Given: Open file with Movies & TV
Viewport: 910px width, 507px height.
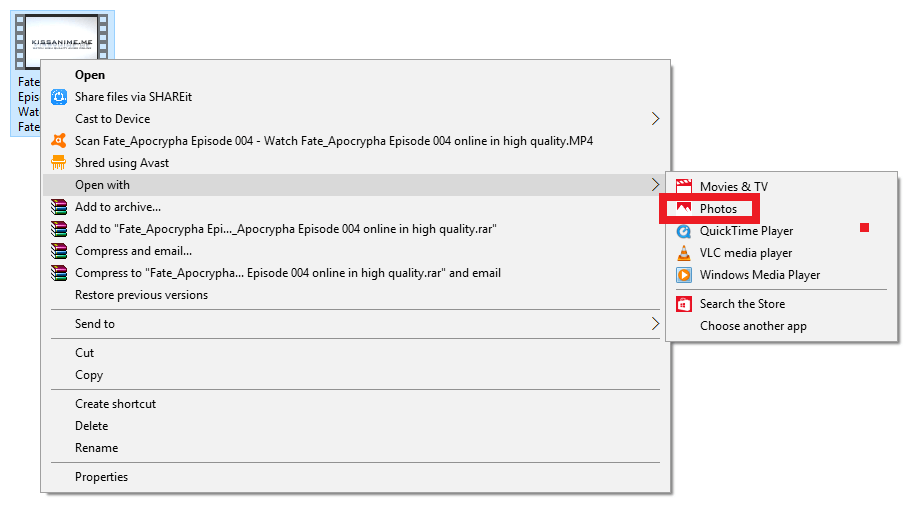Looking at the screenshot, I should [734, 186].
